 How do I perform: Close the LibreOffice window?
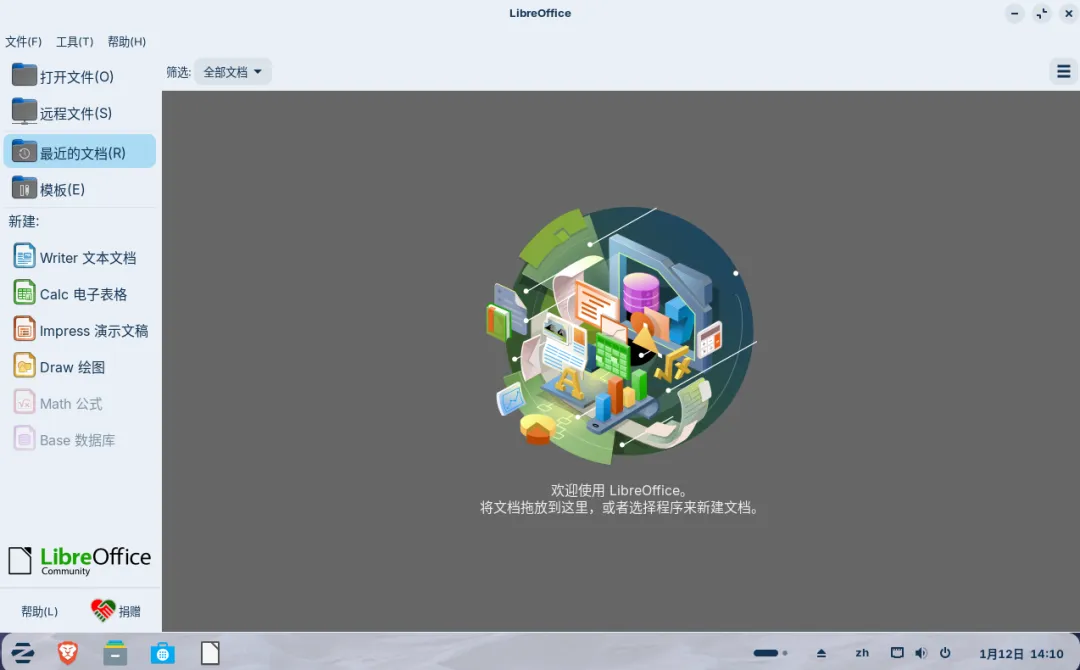tap(1068, 13)
